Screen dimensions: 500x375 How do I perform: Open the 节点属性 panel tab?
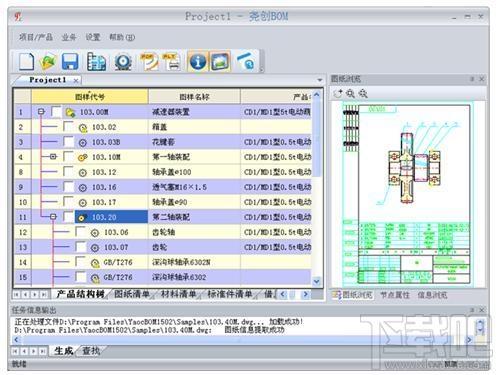[x=395, y=295]
